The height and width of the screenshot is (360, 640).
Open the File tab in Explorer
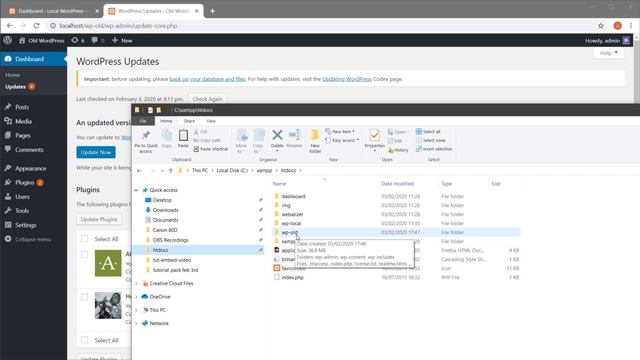(143, 121)
